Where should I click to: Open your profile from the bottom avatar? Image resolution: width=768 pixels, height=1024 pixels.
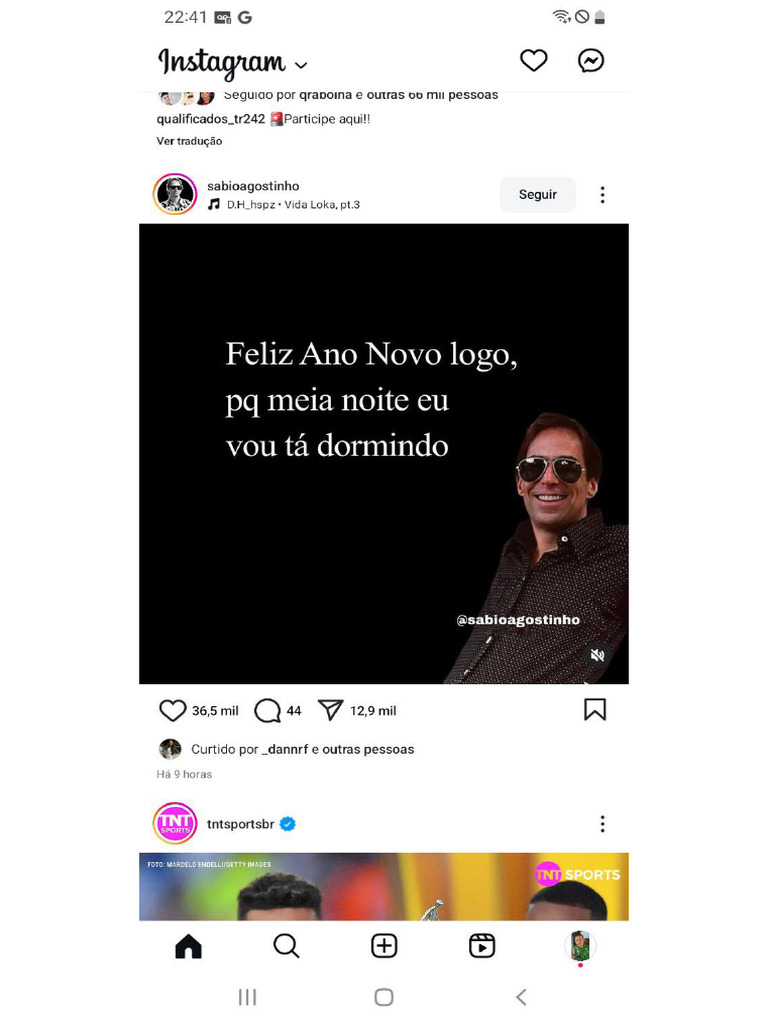pyautogui.click(x=580, y=946)
